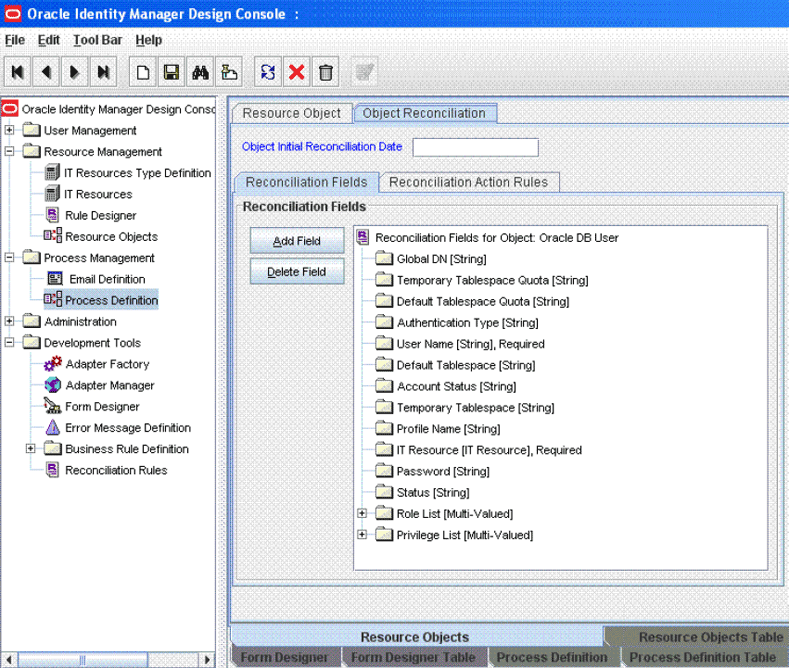Select the Resource Objects bottom tab
Viewport: 789px width, 668px height.
pos(415,637)
